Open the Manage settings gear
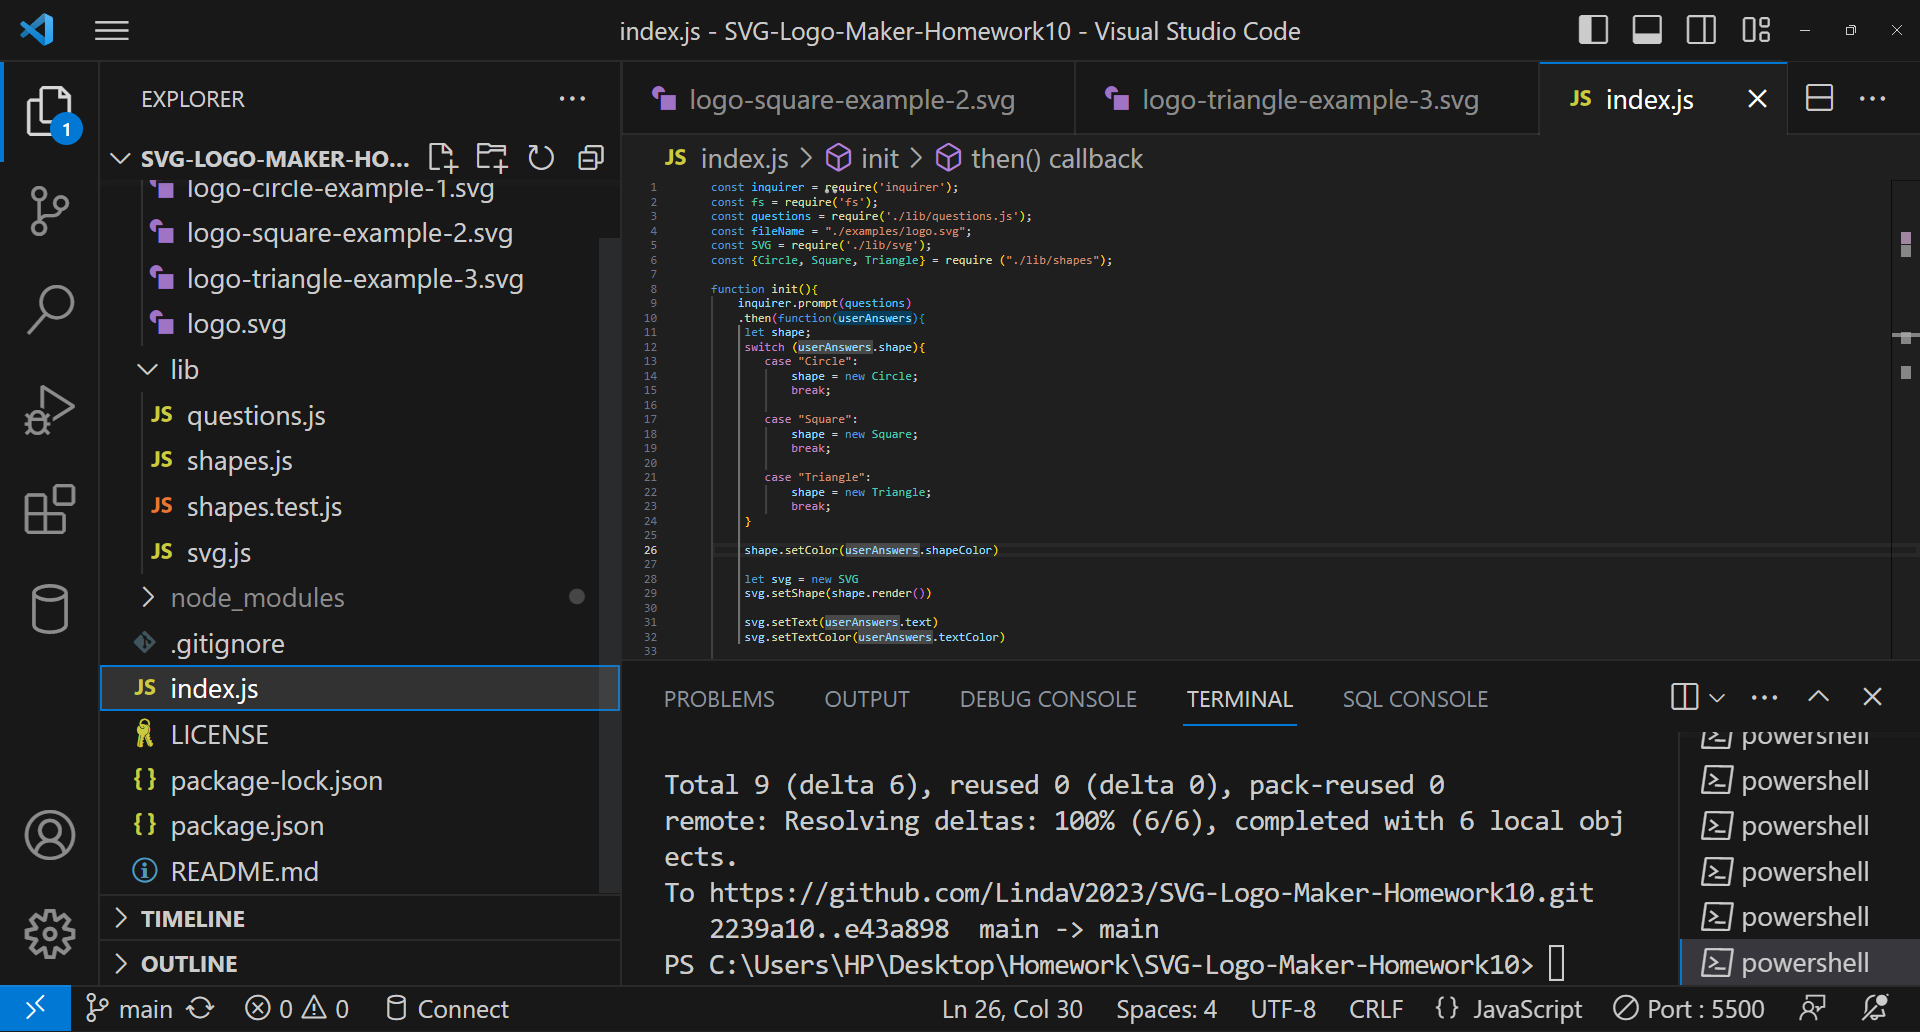This screenshot has width=1920, height=1032. 49,934
